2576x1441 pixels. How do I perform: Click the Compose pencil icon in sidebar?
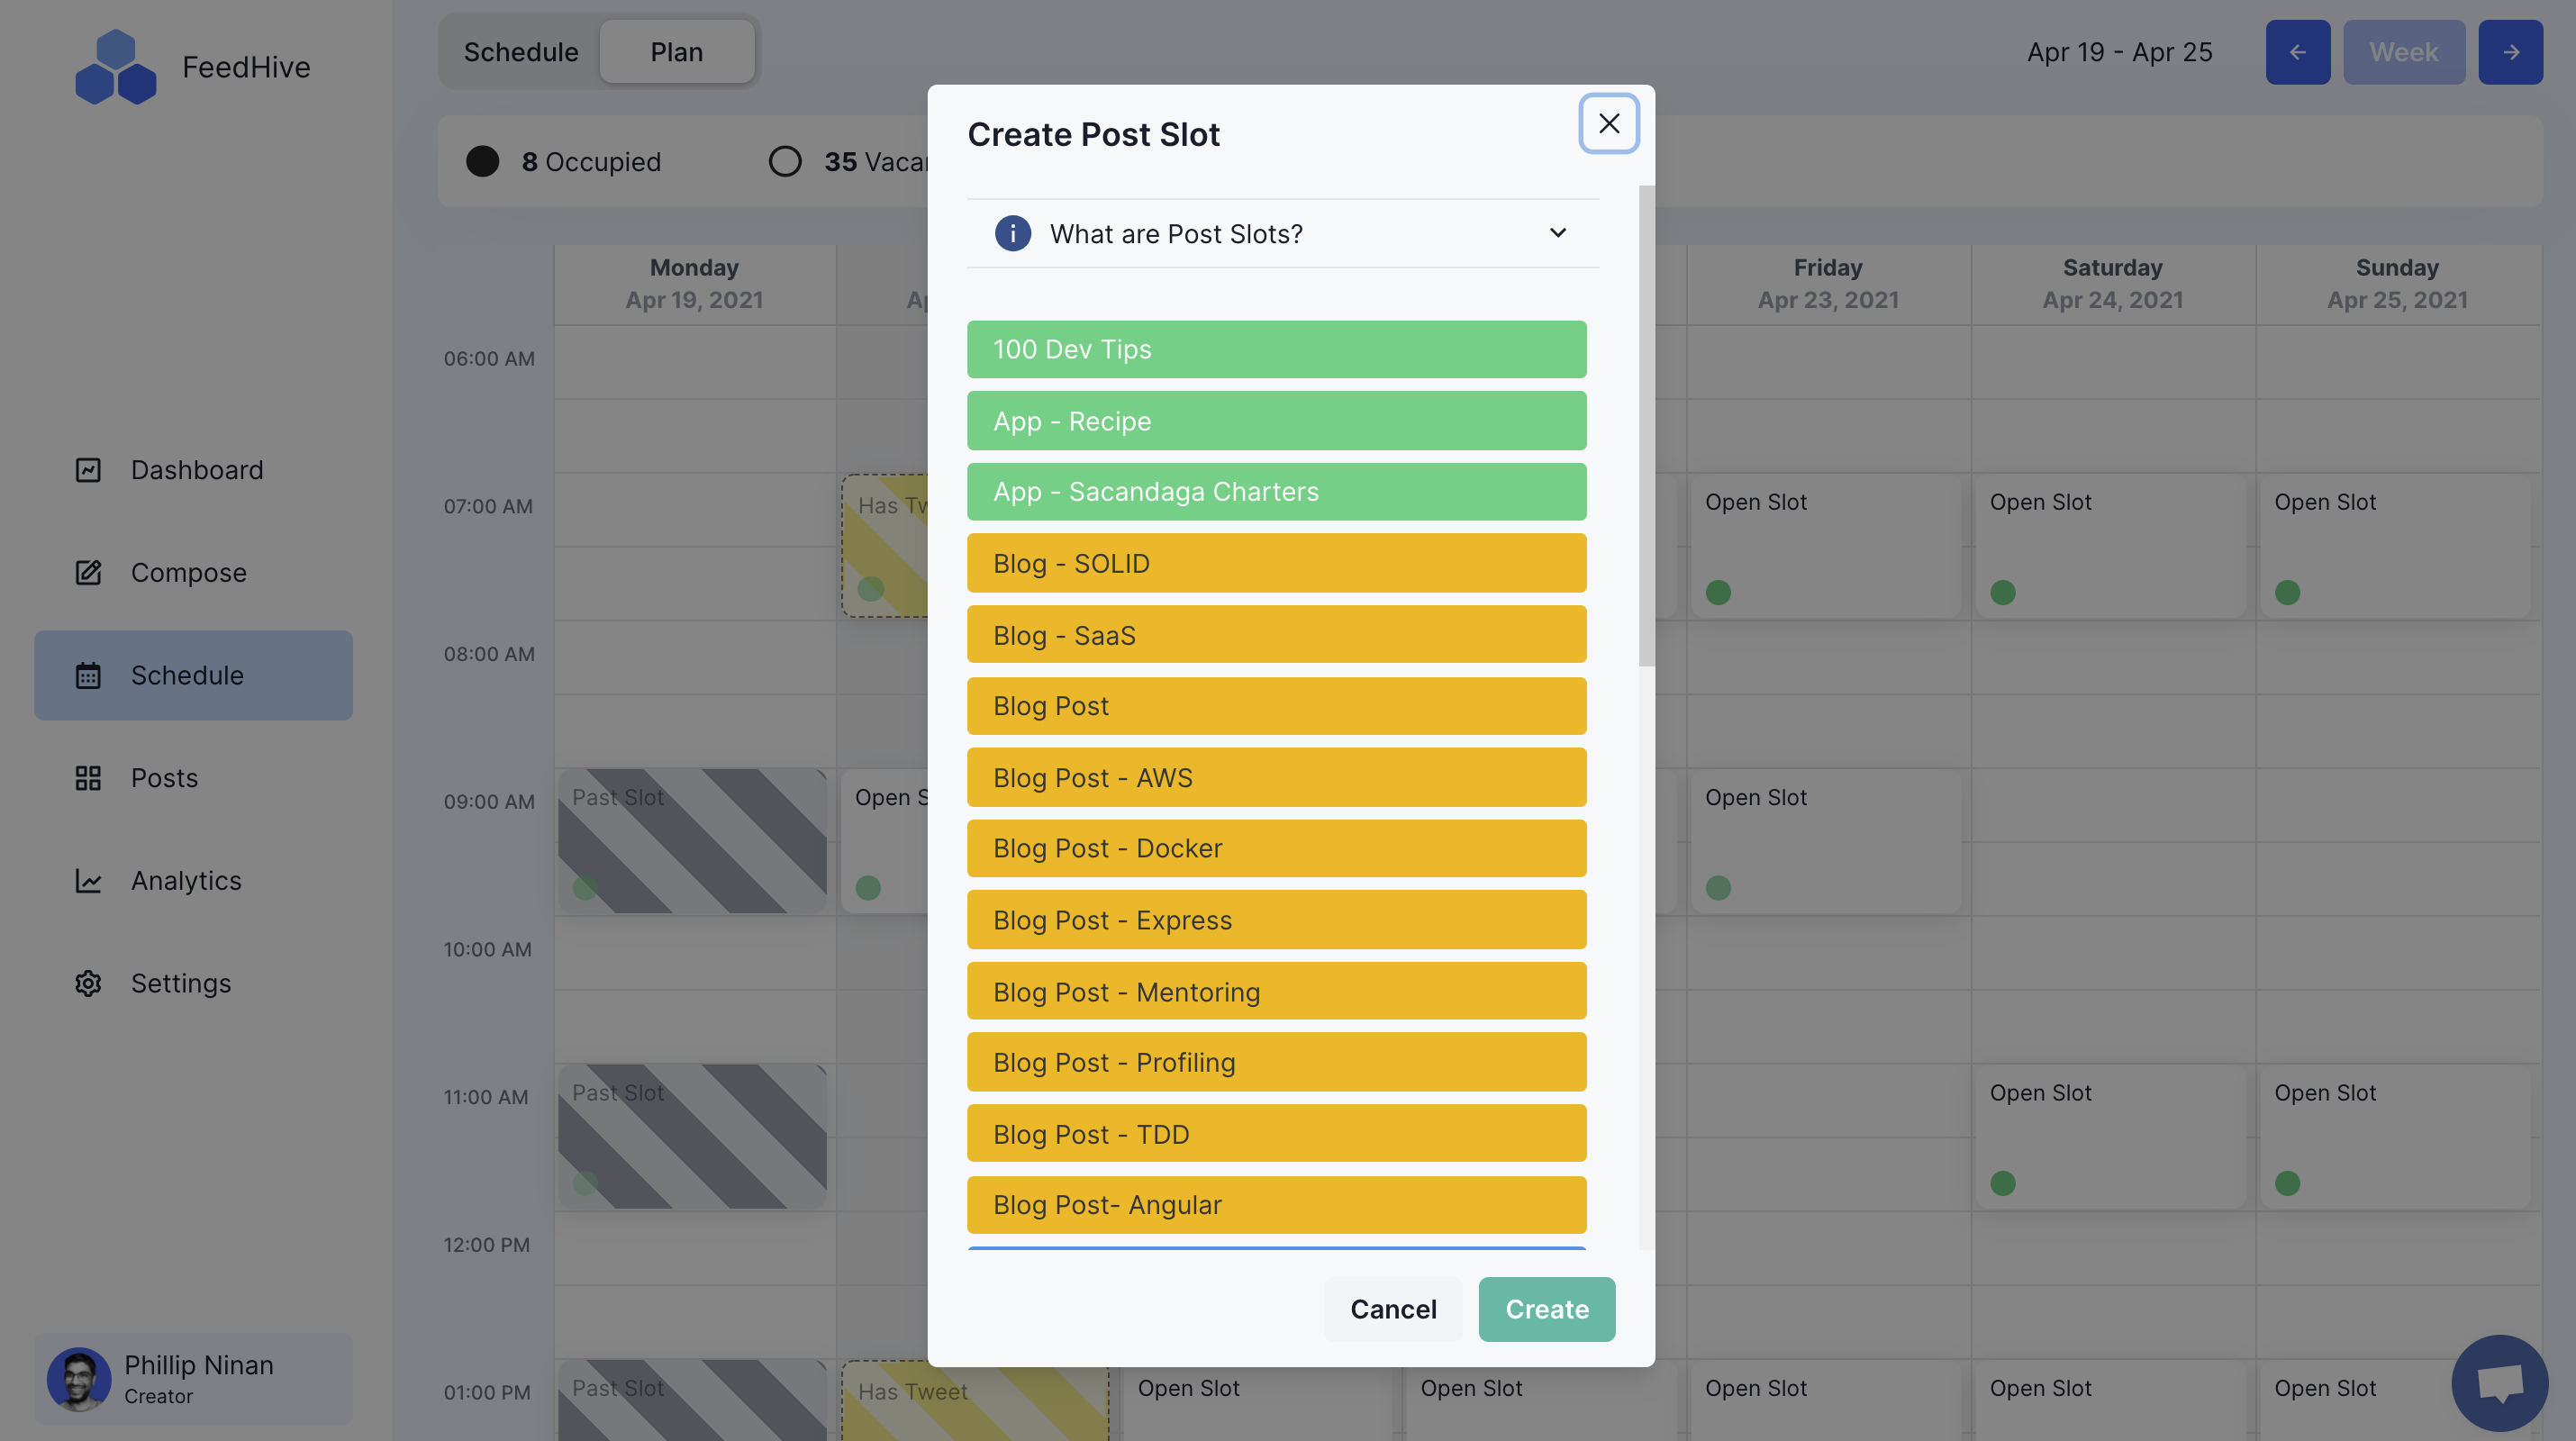[88, 573]
